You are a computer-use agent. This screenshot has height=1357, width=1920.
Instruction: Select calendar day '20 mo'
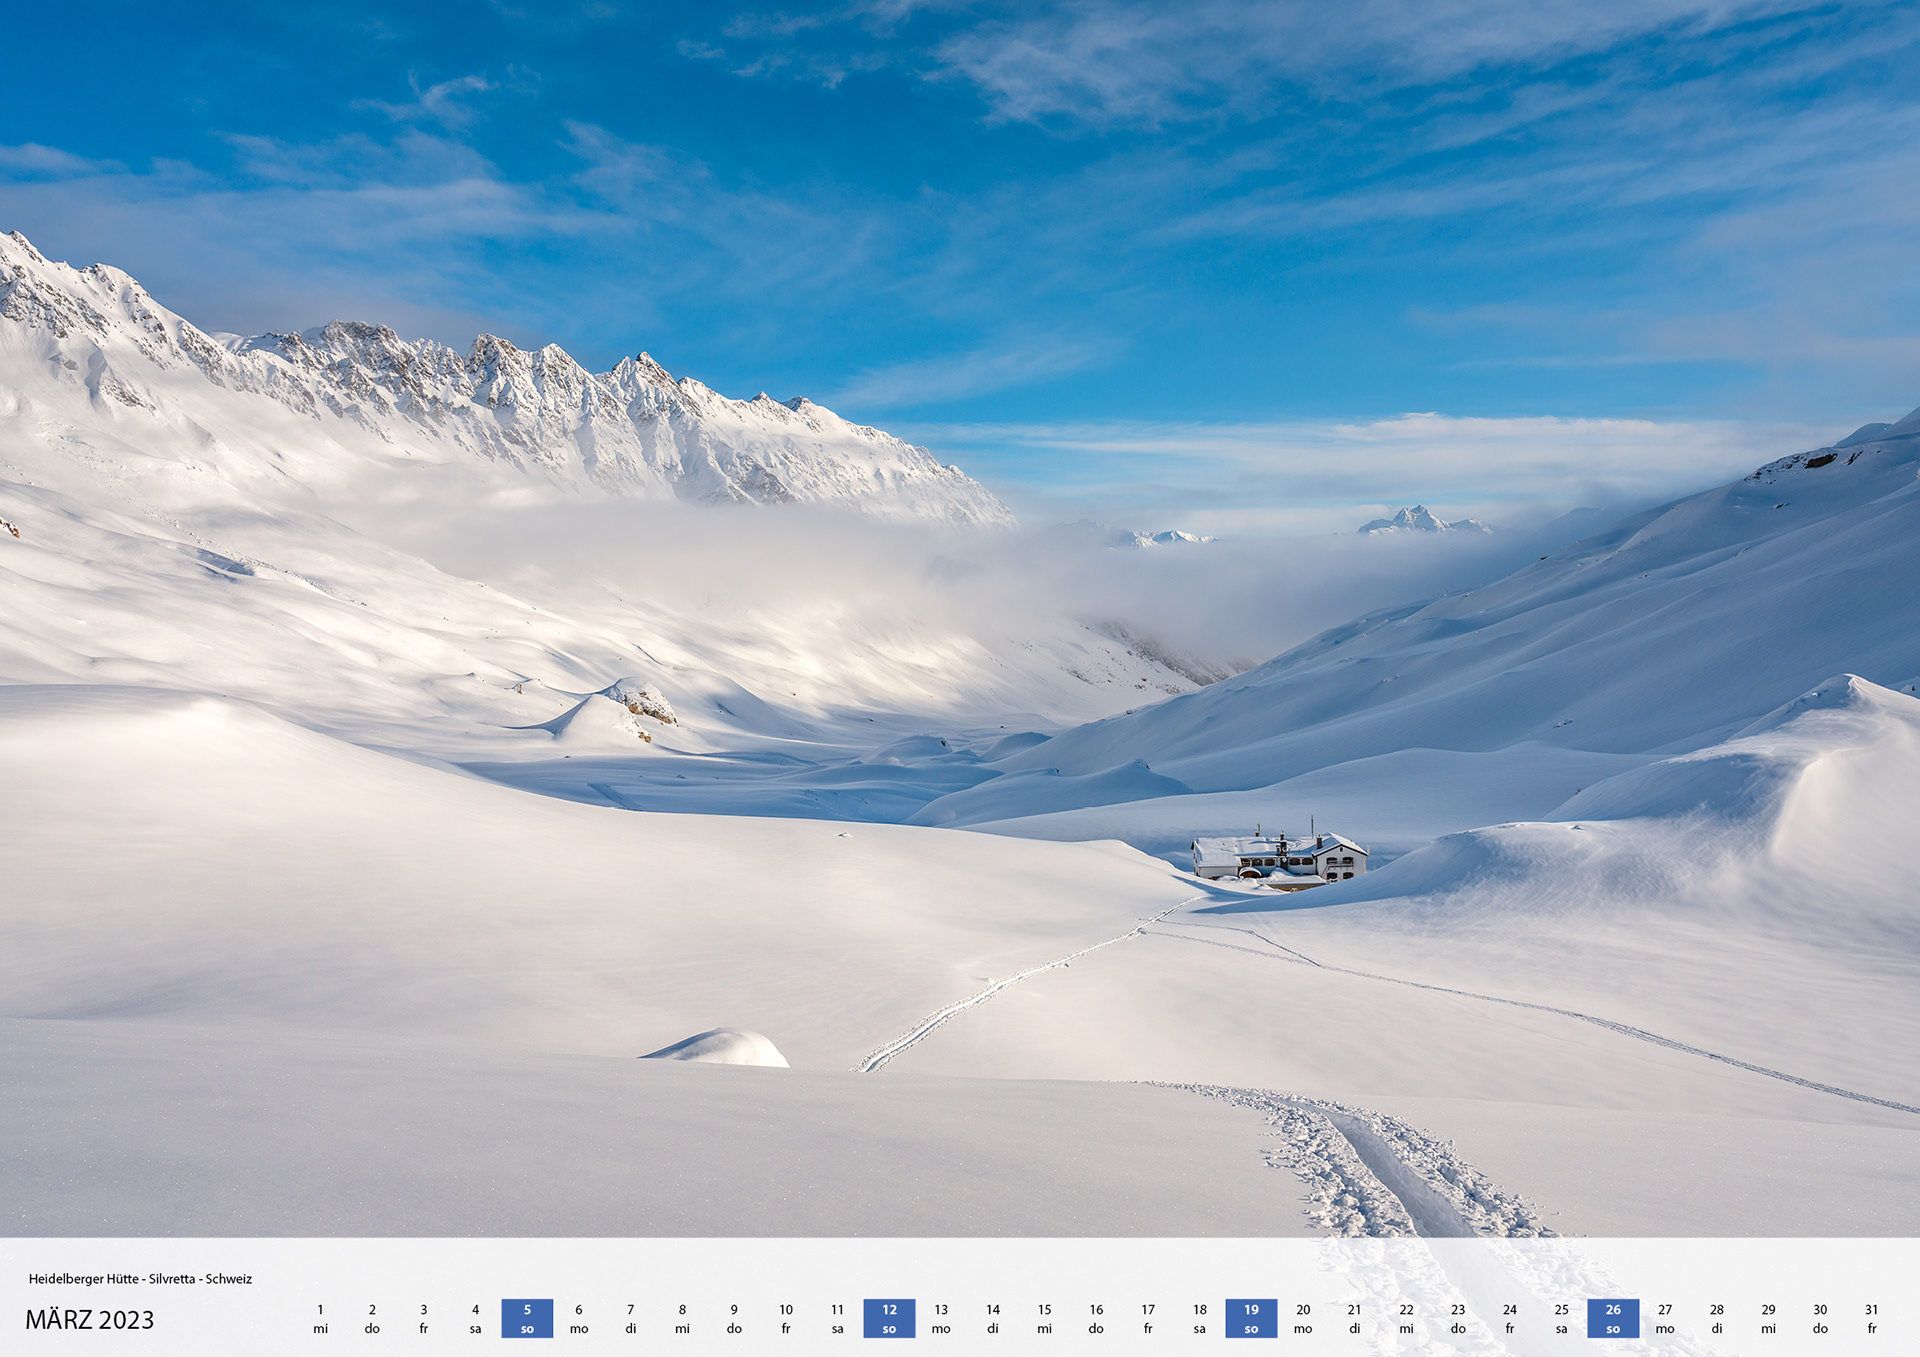[x=1303, y=1319]
